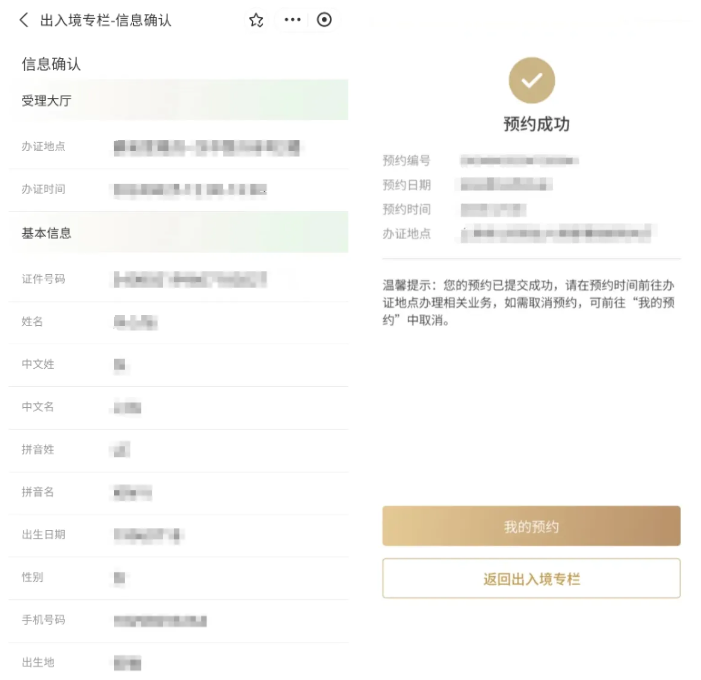The image size is (701, 680).
Task: Tap the back arrow in the header
Action: click(24, 20)
